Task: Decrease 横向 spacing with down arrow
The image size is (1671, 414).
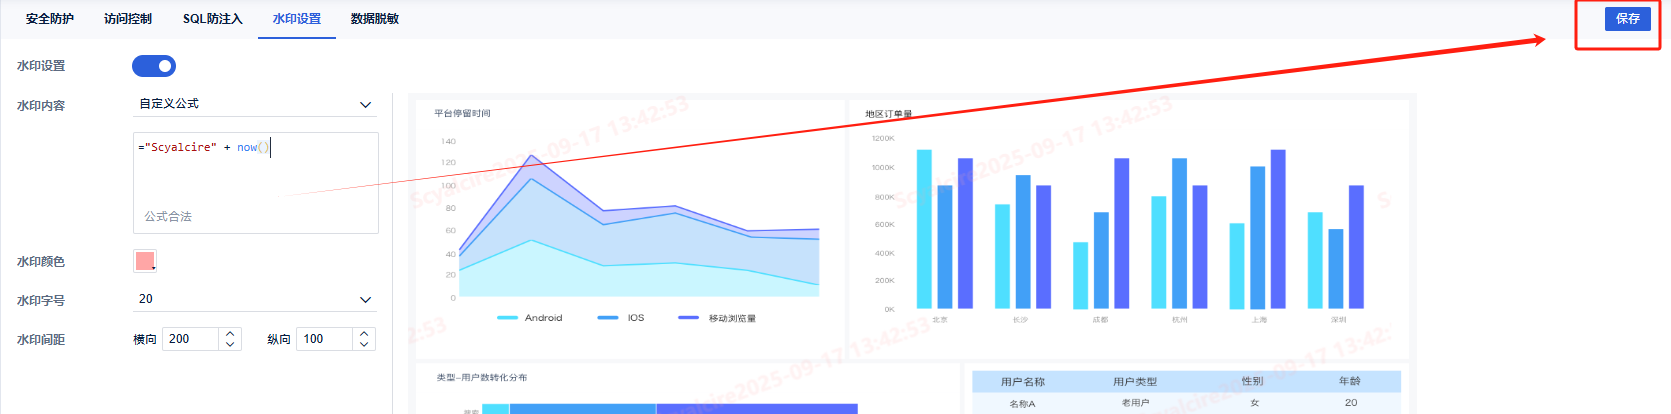Action: point(230,344)
